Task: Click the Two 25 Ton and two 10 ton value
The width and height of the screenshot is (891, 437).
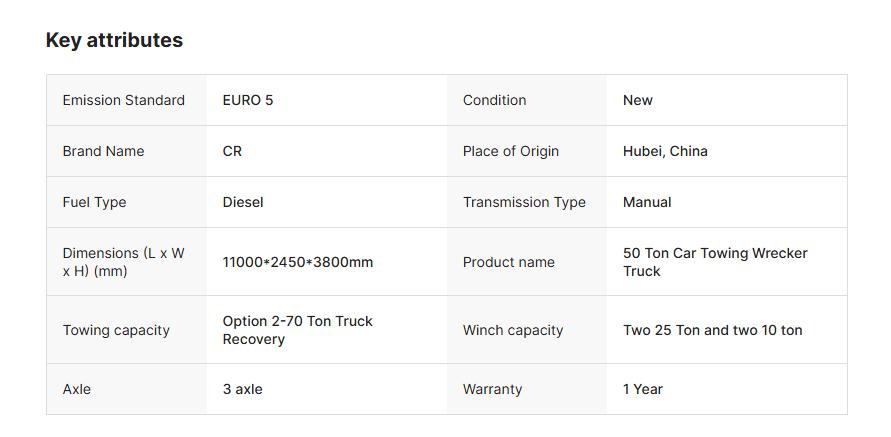Action: pyautogui.click(x=712, y=330)
